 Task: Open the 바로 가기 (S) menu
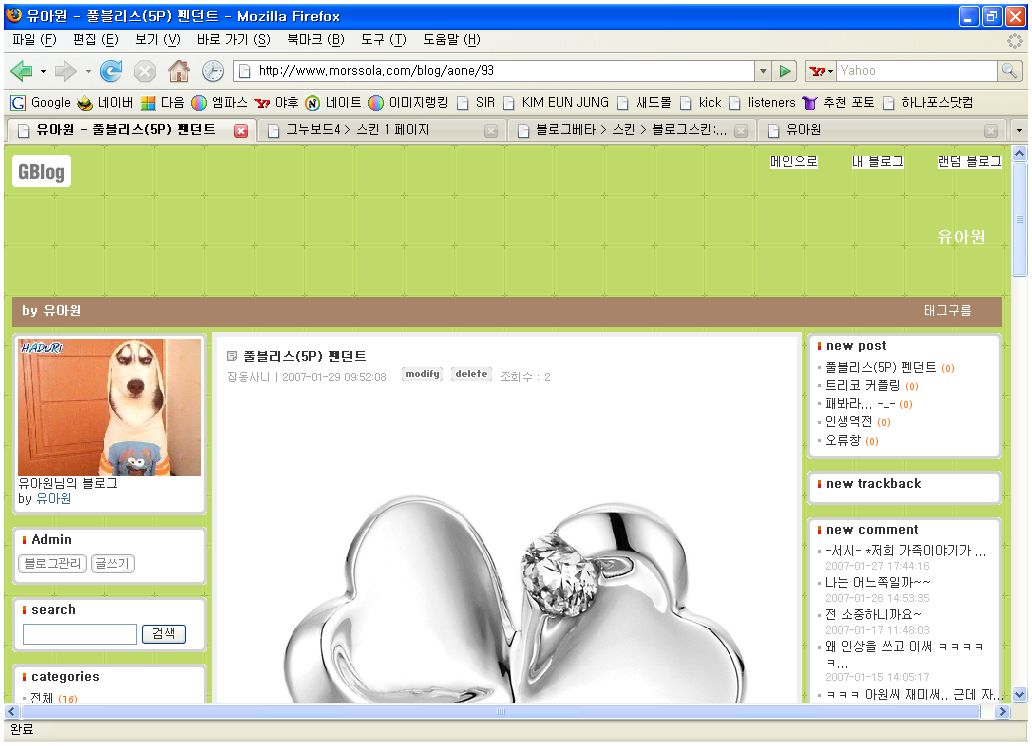[x=234, y=40]
